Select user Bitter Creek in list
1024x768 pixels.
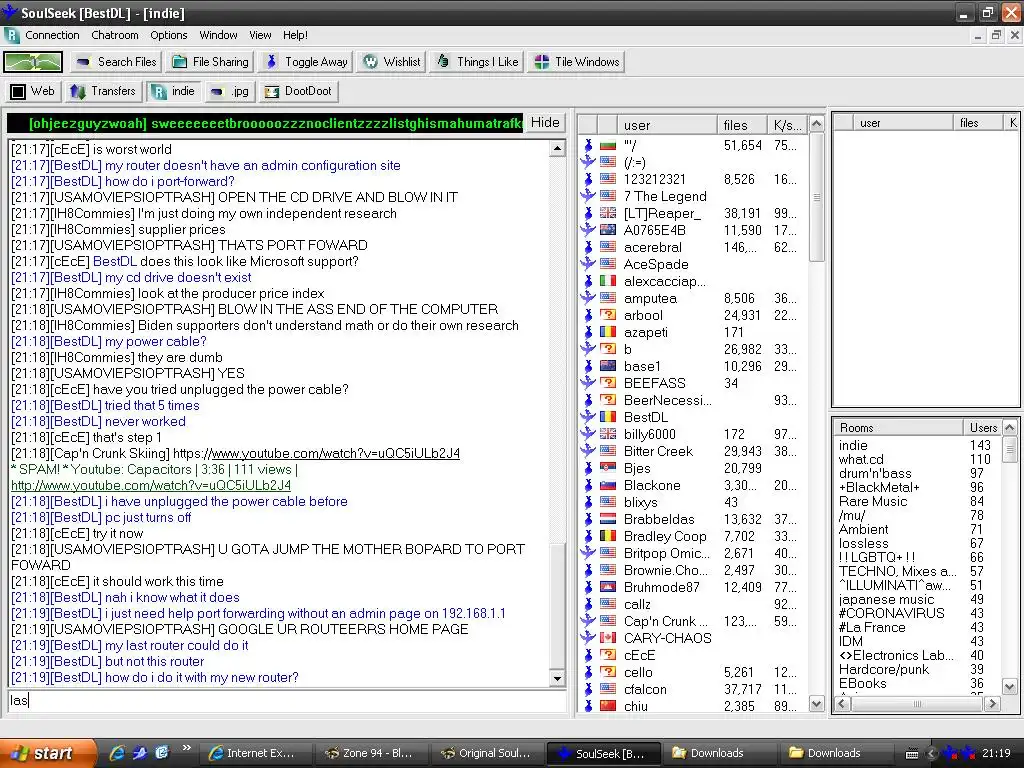tap(658, 451)
